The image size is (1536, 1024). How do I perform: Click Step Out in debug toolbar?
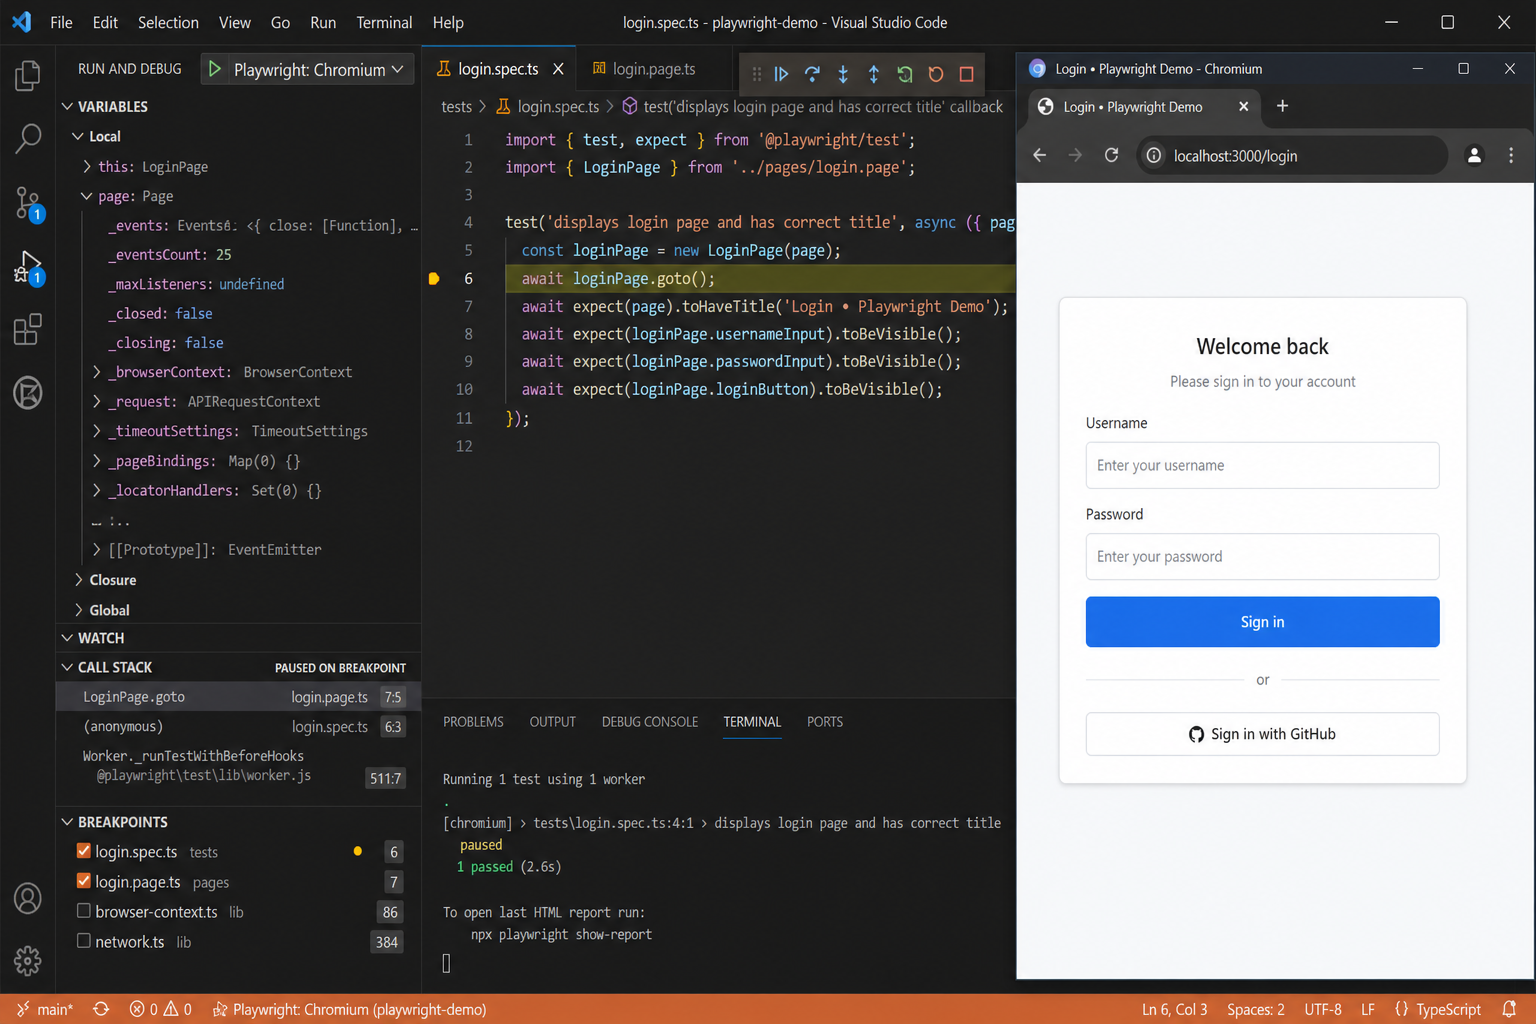coord(874,74)
